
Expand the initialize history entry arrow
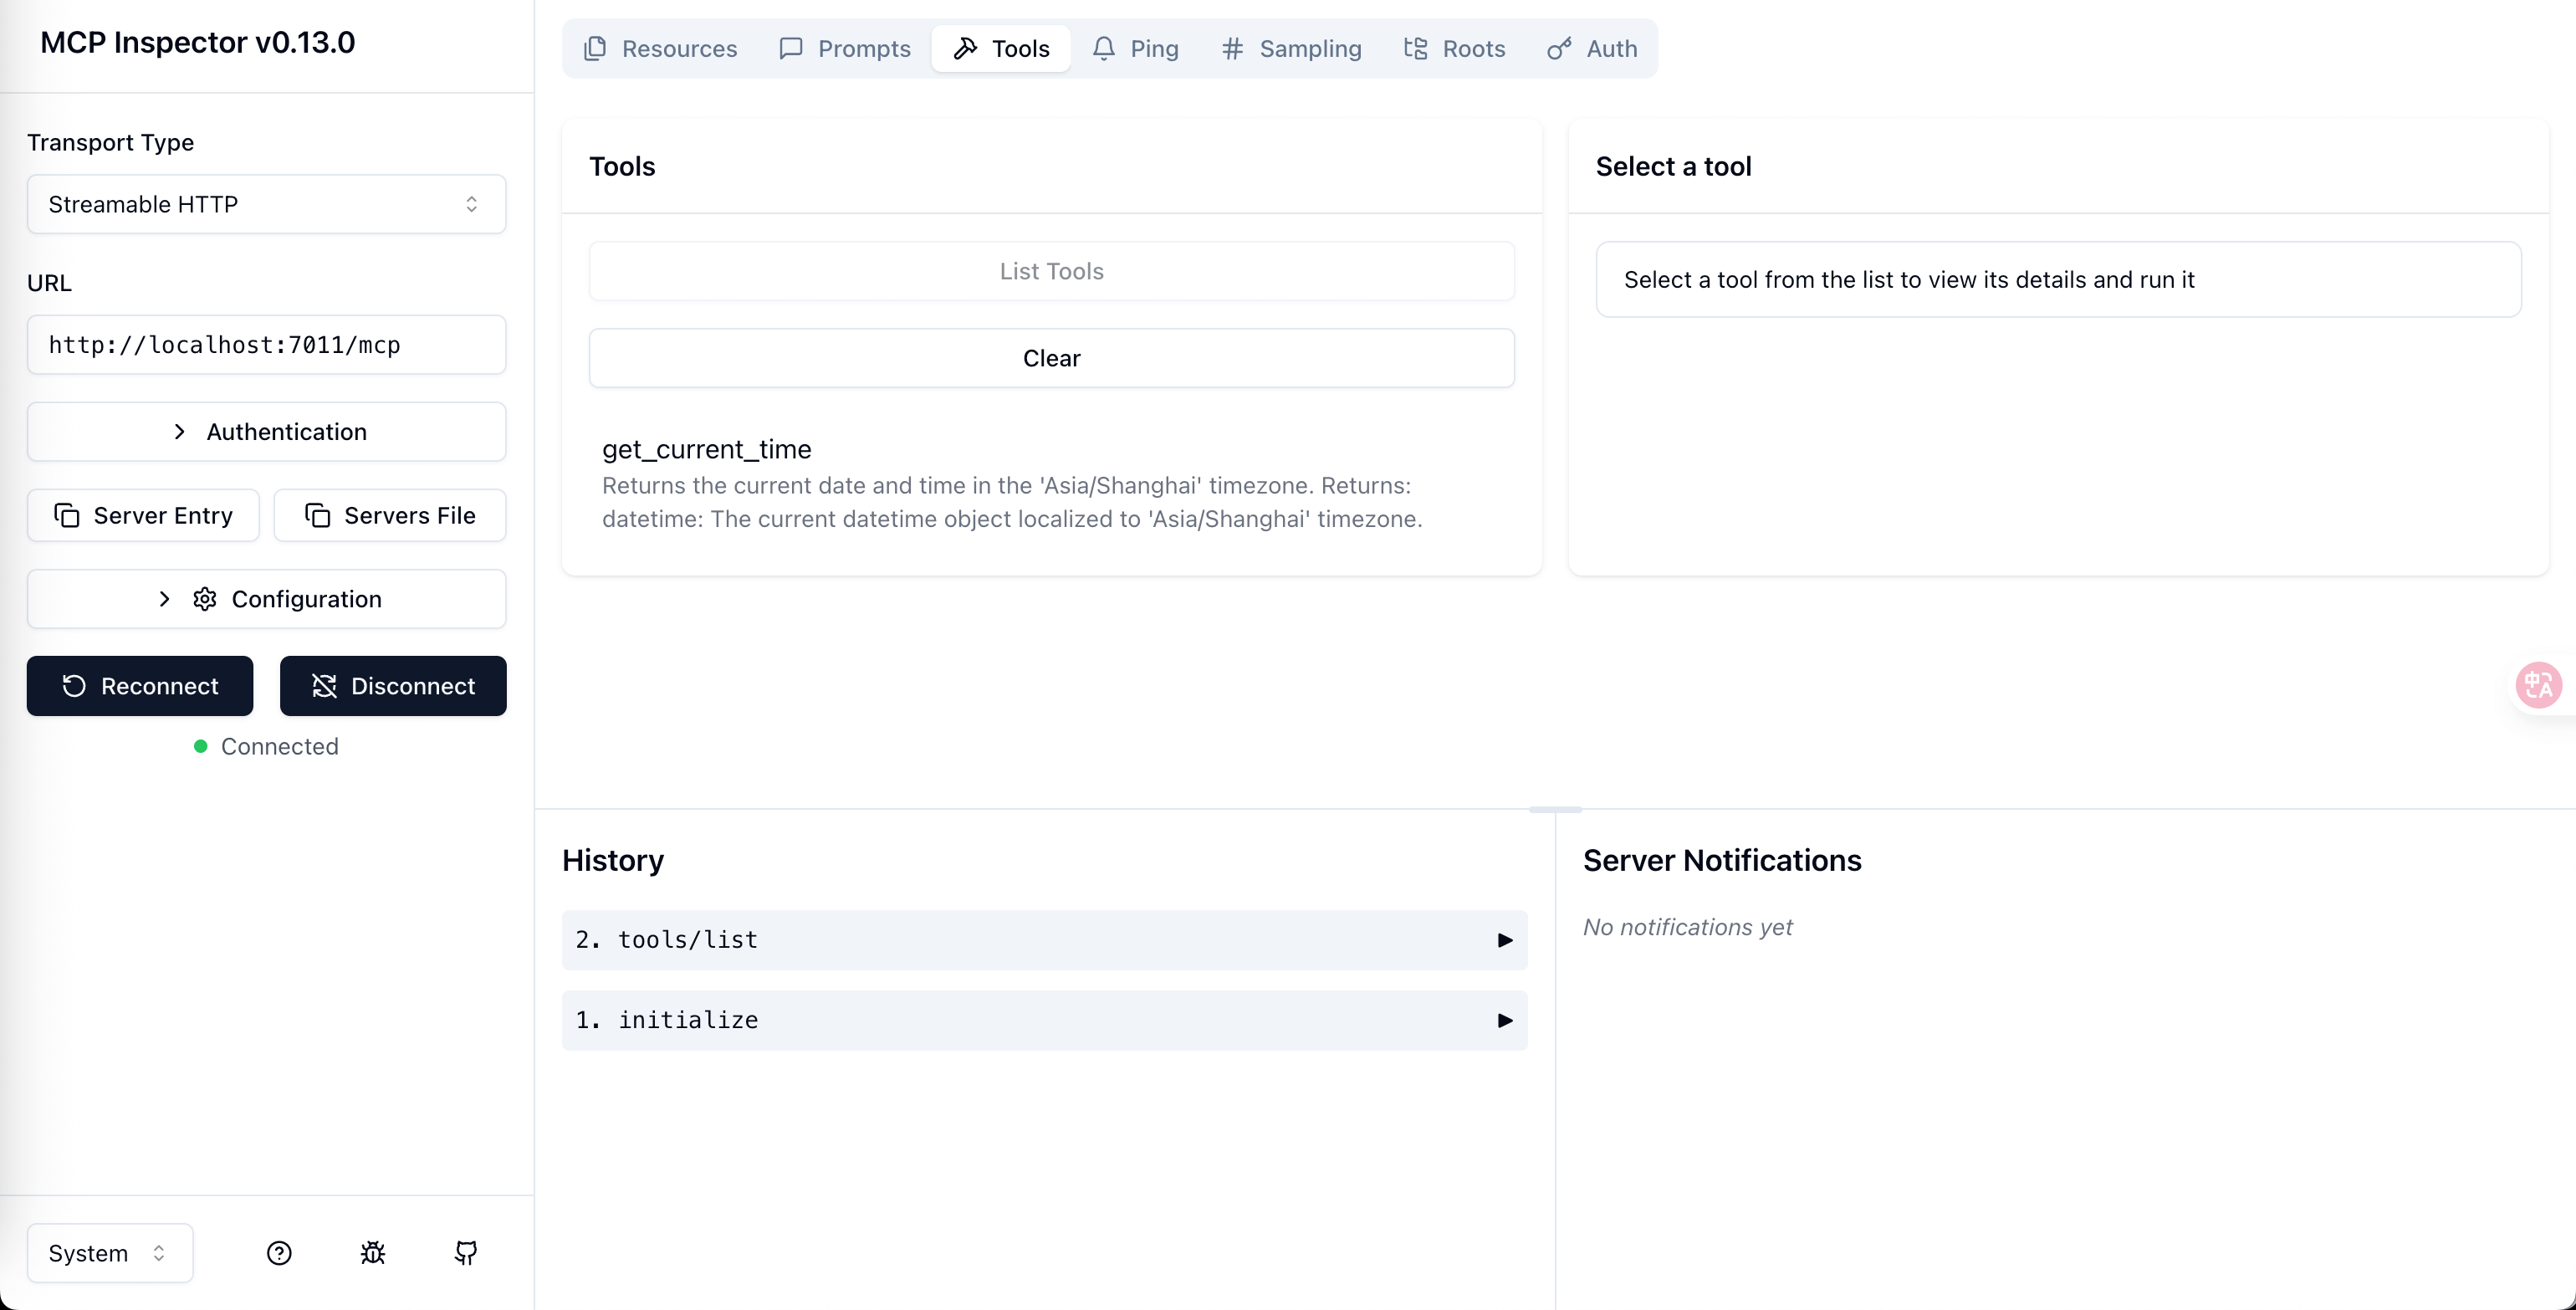pos(1504,1020)
